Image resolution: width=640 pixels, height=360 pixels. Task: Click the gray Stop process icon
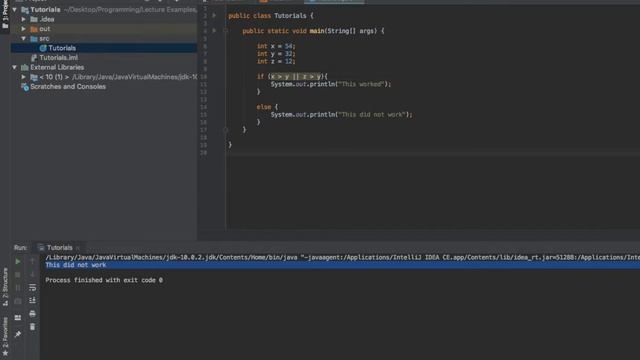coord(18,275)
